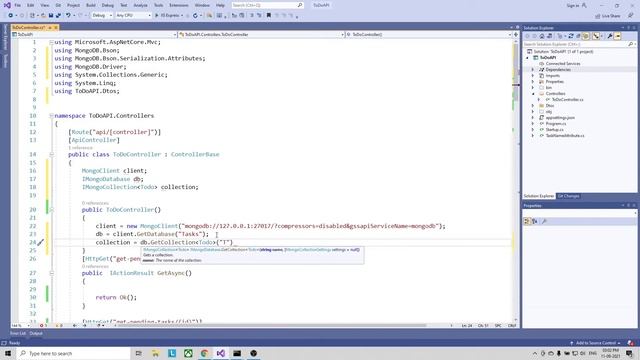Click the Live Share button
The width and height of the screenshot is (640, 360).
point(608,16)
